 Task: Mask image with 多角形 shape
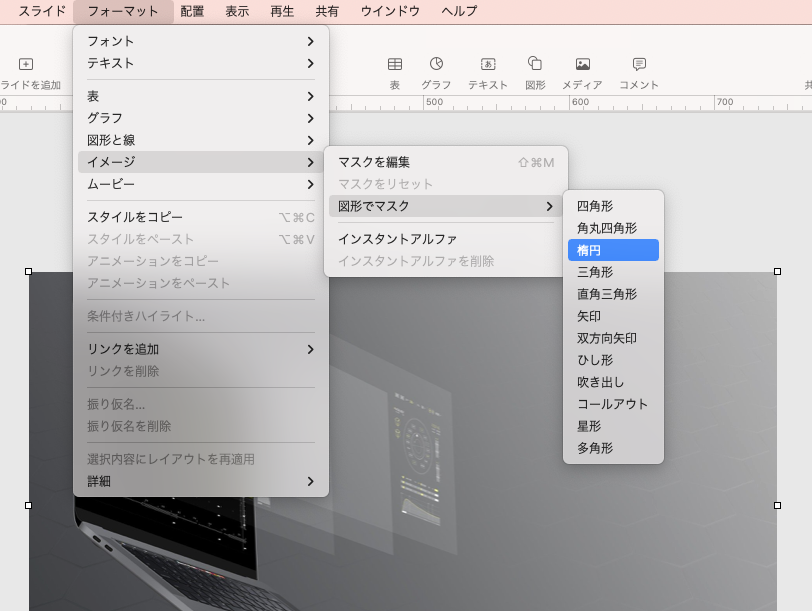[x=613, y=448]
